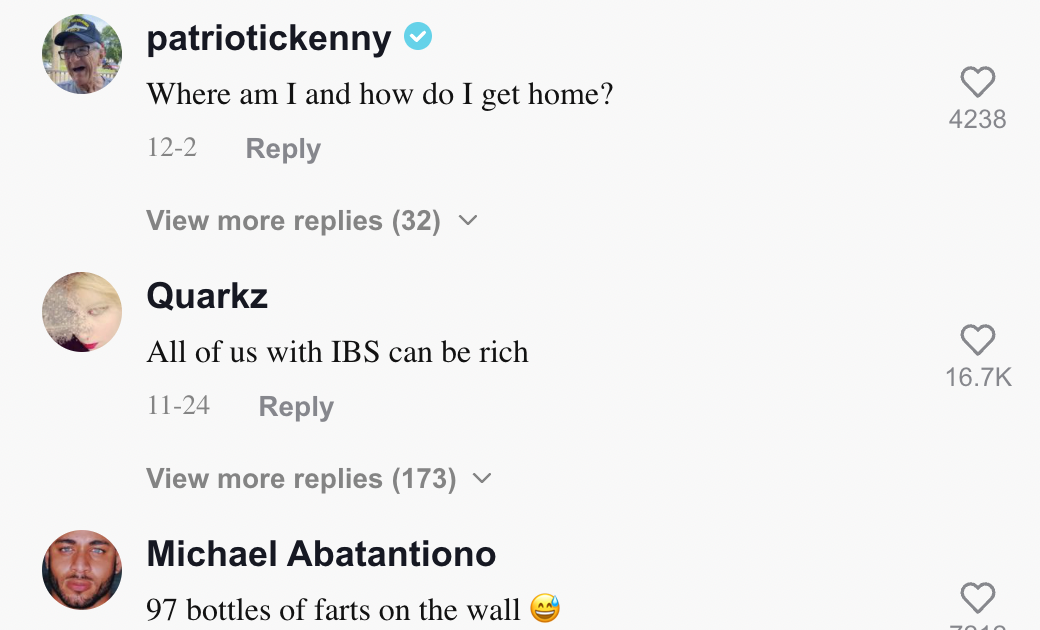This screenshot has width=1040, height=630.
Task: Heart Michael Abatantiono's bottles comment
Action: point(977,598)
